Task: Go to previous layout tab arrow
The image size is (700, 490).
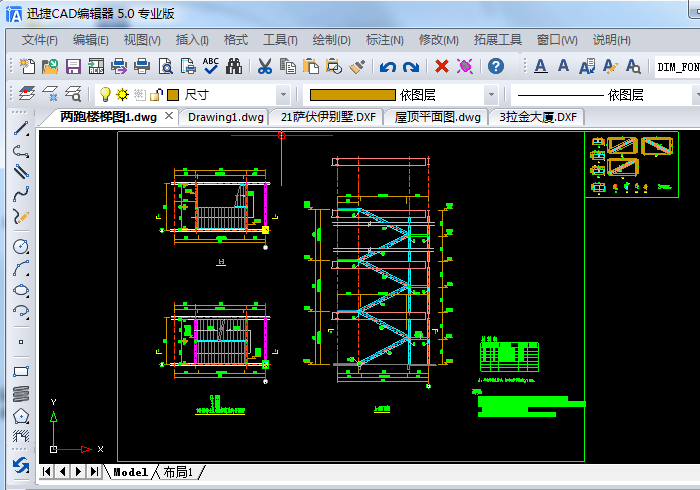Action: tap(62, 471)
